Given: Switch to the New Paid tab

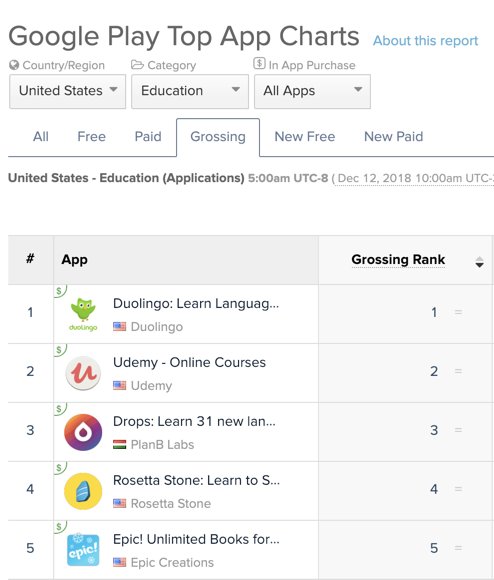Looking at the screenshot, I should (393, 136).
